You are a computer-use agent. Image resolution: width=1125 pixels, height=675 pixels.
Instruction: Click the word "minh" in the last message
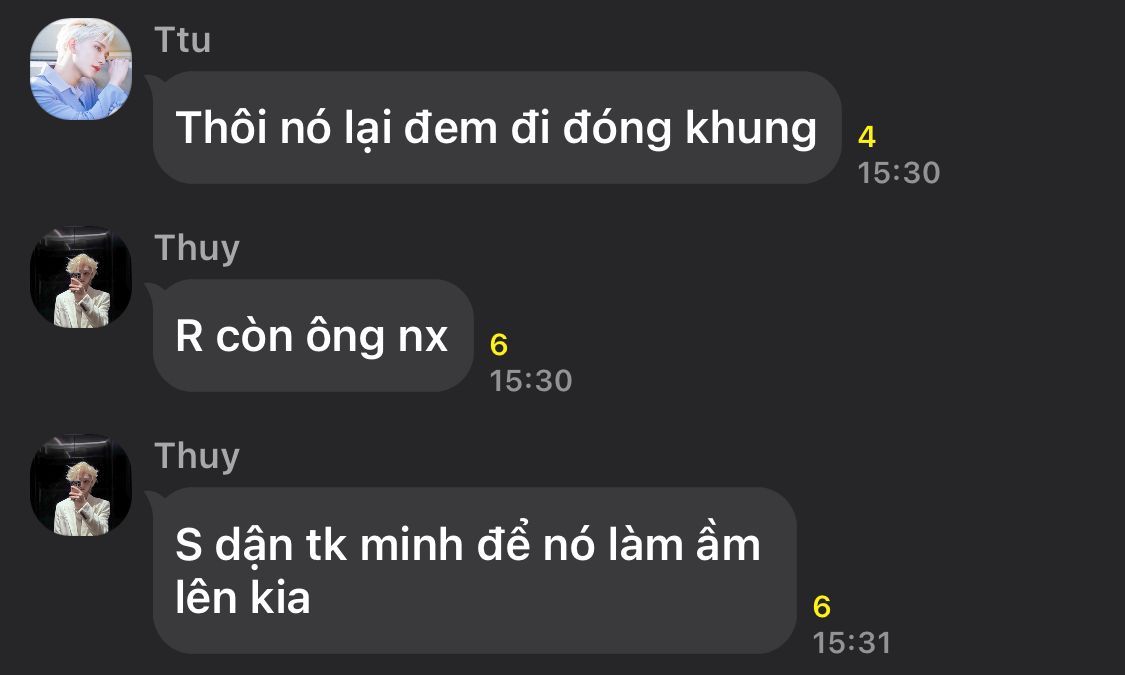[x=412, y=545]
